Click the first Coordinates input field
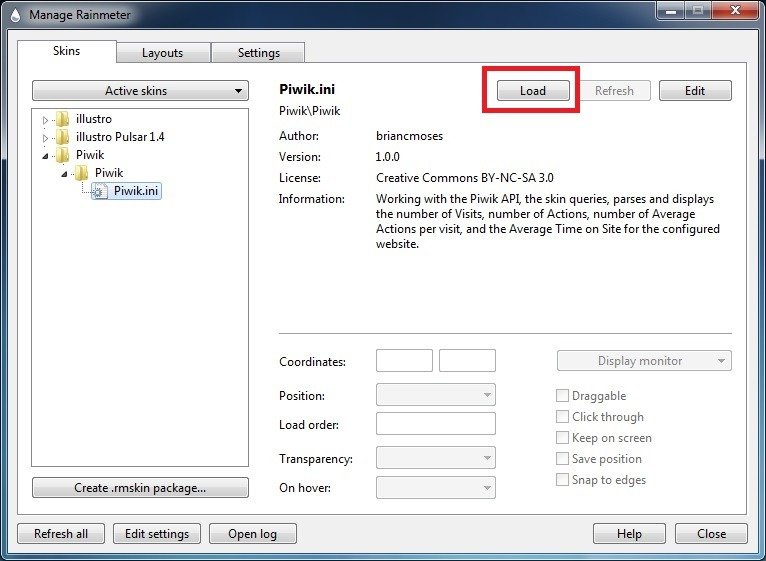 [404, 361]
